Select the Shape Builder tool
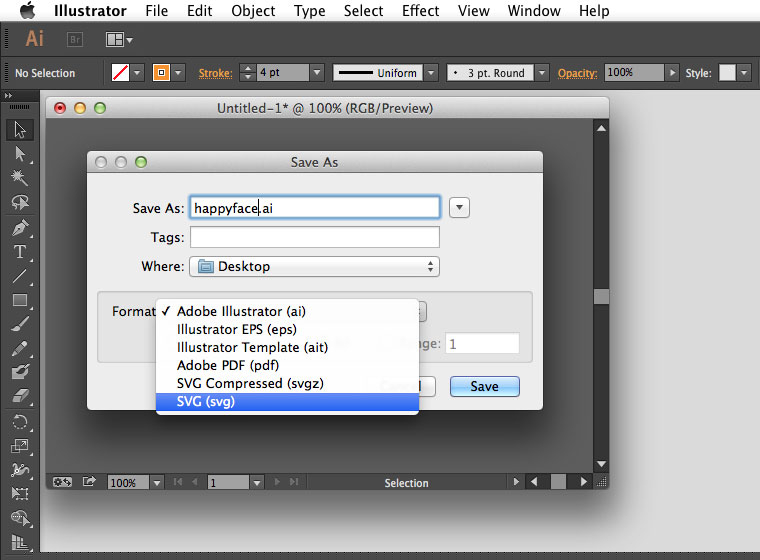 click(x=20, y=518)
